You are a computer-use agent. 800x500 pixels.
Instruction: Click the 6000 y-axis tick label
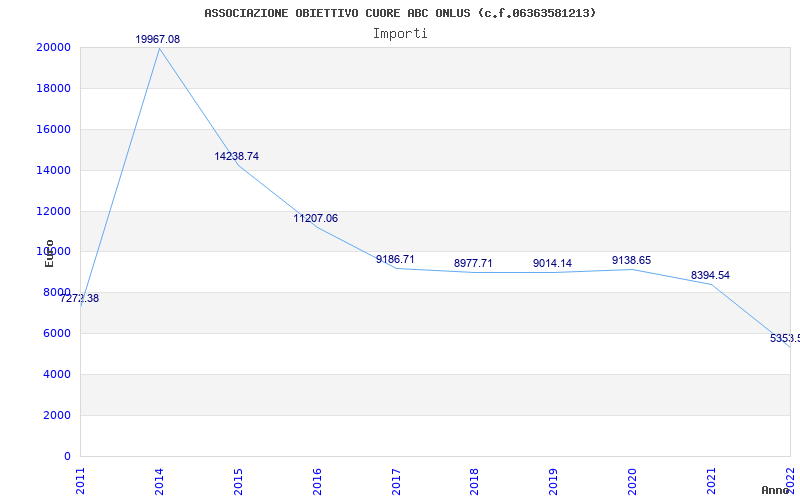point(56,333)
